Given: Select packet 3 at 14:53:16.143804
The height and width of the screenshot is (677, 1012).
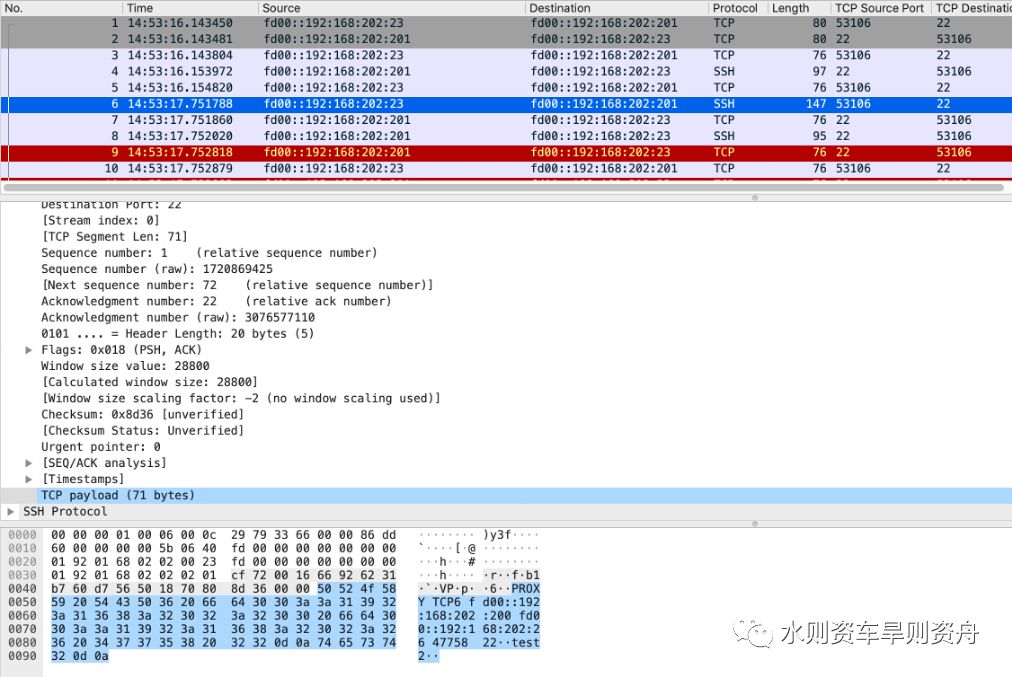Looking at the screenshot, I should (506, 55).
